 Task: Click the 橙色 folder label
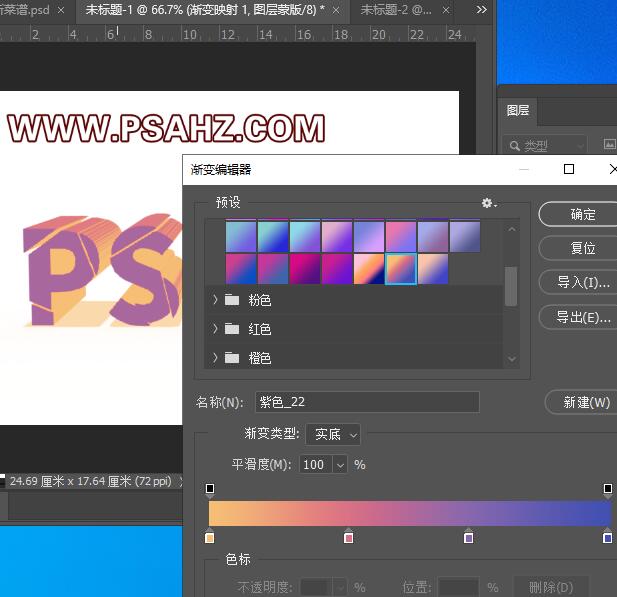pyautogui.click(x=260, y=358)
